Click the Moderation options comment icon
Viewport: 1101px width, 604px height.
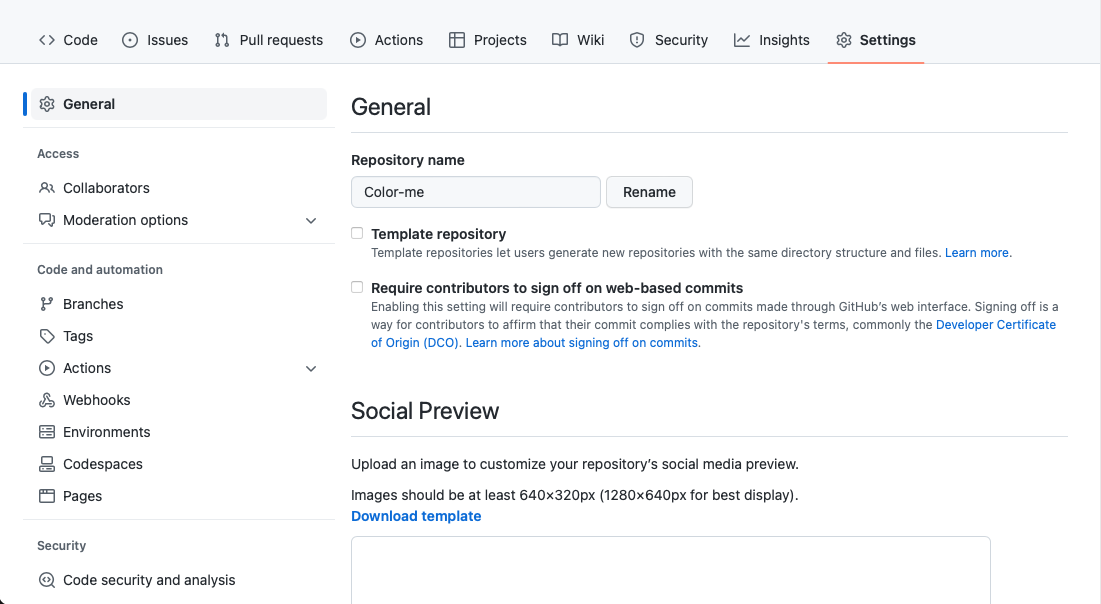tap(47, 220)
